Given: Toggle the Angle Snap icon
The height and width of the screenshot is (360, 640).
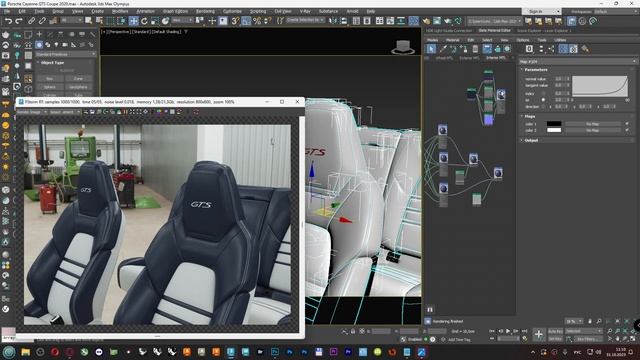Looking at the screenshot, I should pos(246,20).
